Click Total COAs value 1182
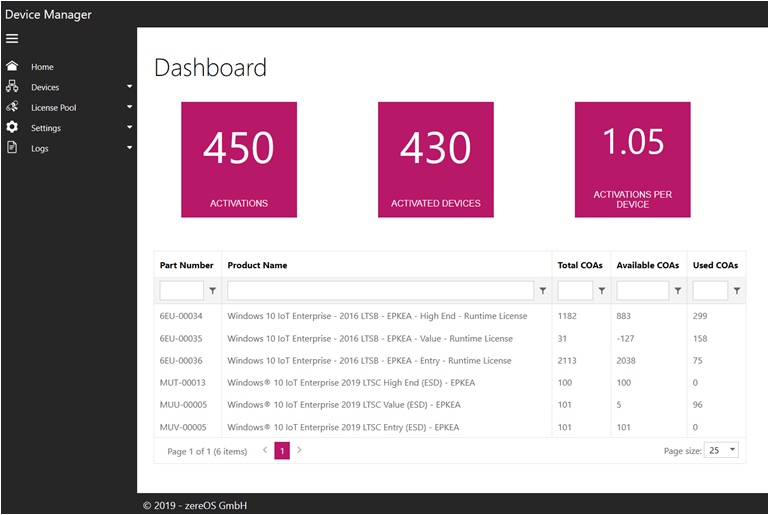This screenshot has width=769, height=515. [x=567, y=316]
